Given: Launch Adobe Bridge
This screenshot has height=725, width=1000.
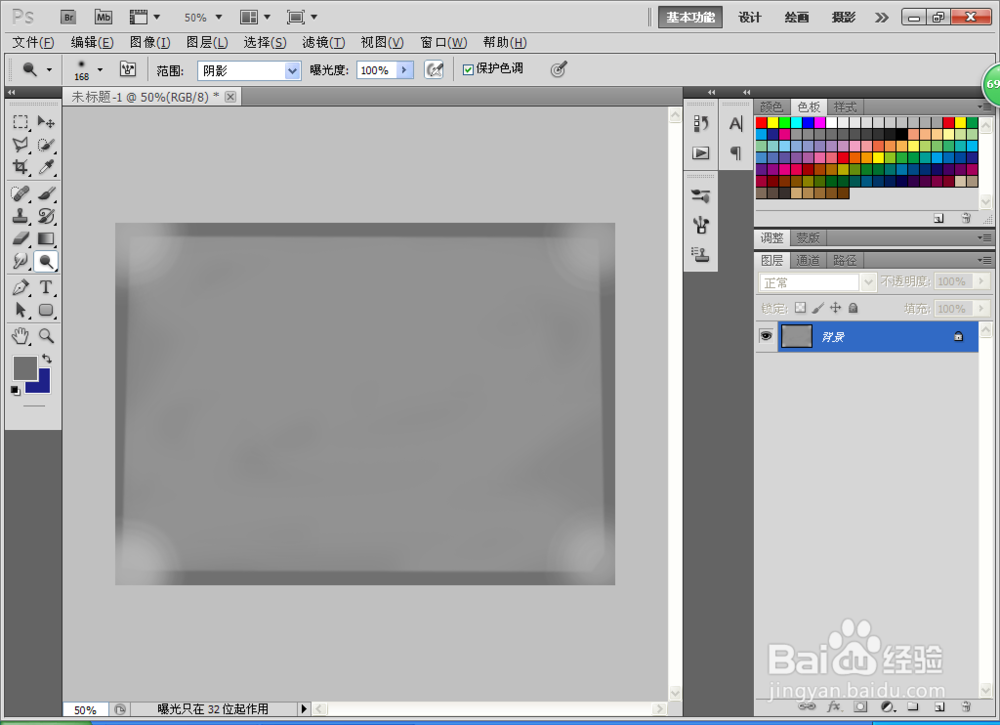Looking at the screenshot, I should coord(68,17).
